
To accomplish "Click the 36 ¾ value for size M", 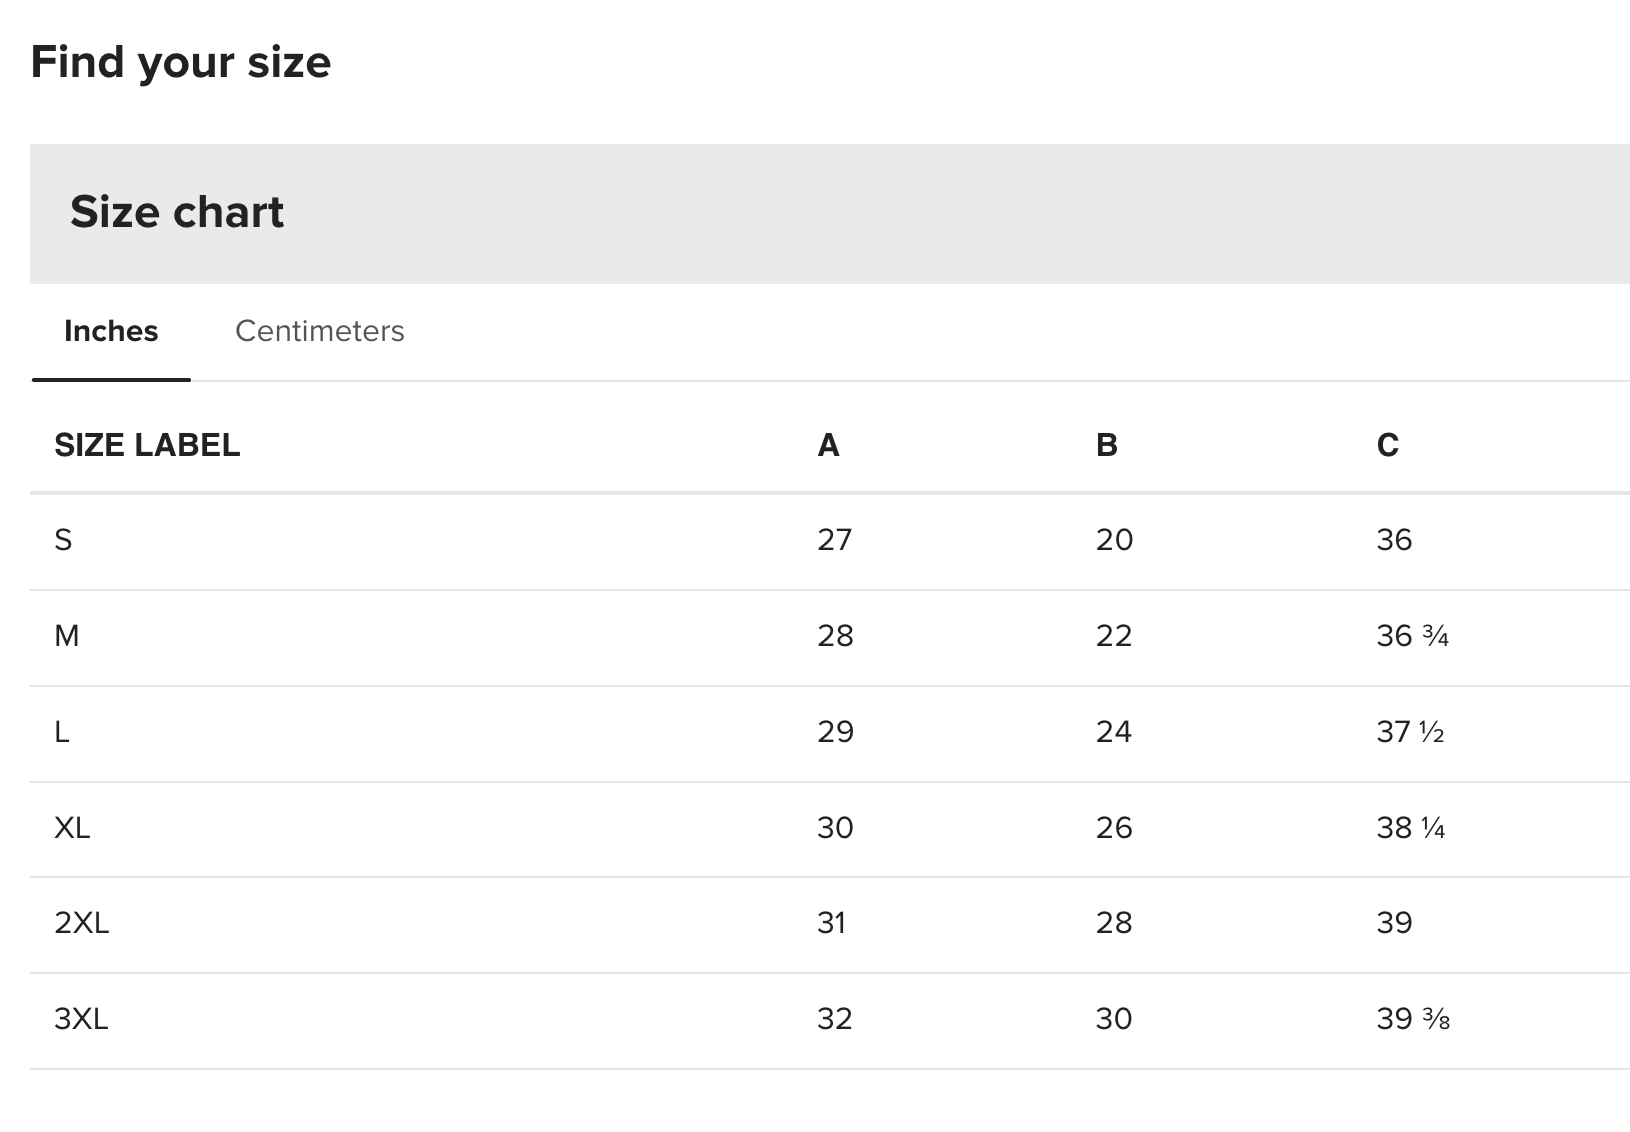I will tap(1412, 636).
